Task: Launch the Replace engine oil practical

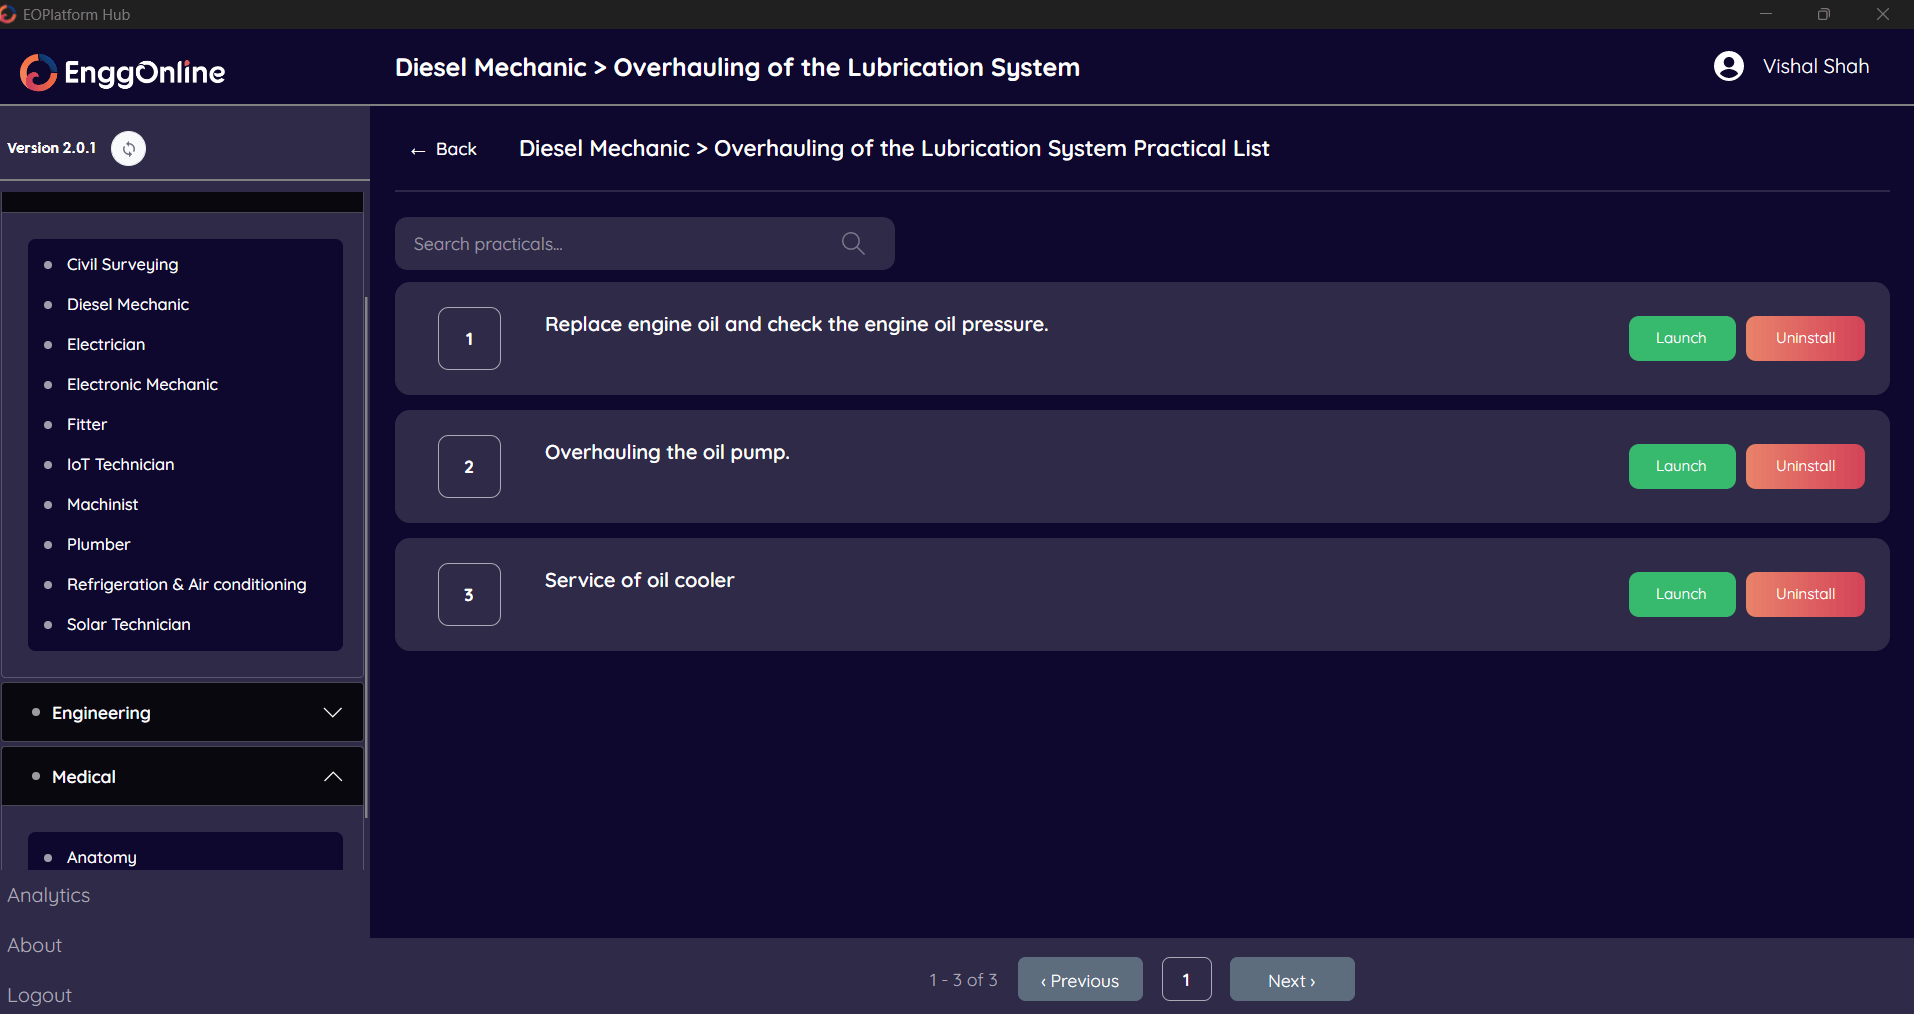Action: [x=1681, y=338]
